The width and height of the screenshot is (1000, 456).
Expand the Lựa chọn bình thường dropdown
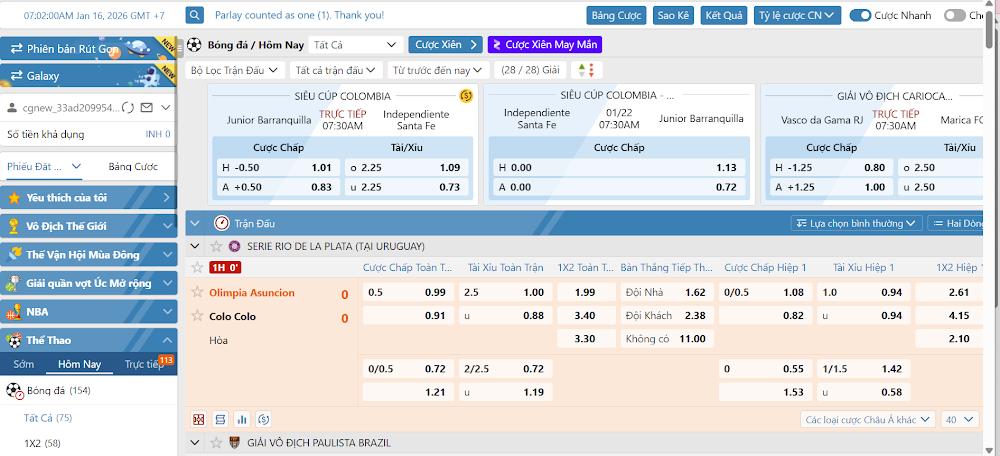click(856, 224)
